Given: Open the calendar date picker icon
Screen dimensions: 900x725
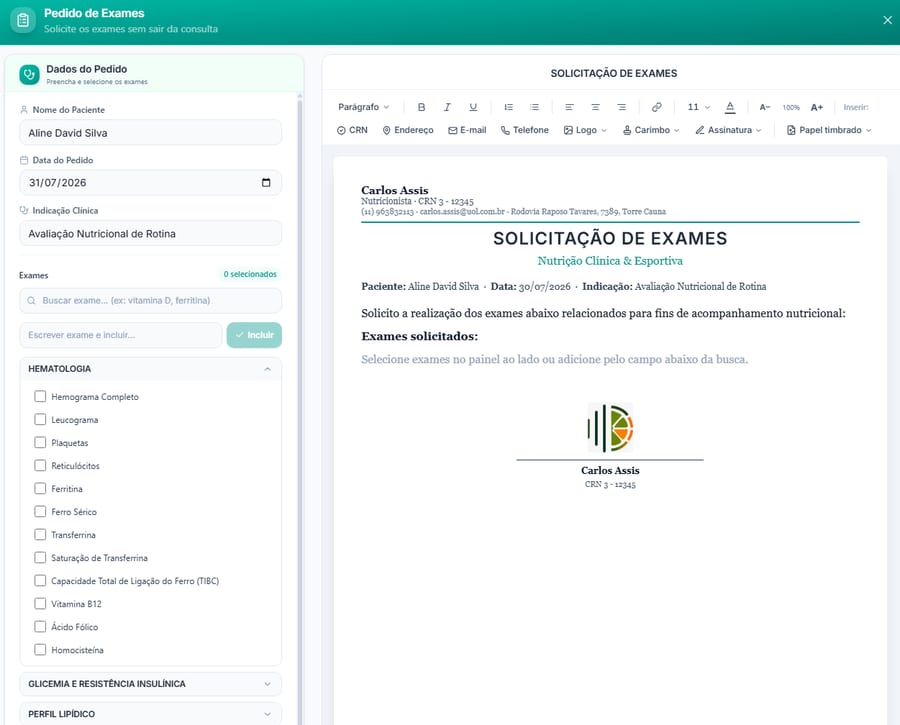Looking at the screenshot, I should point(266,183).
